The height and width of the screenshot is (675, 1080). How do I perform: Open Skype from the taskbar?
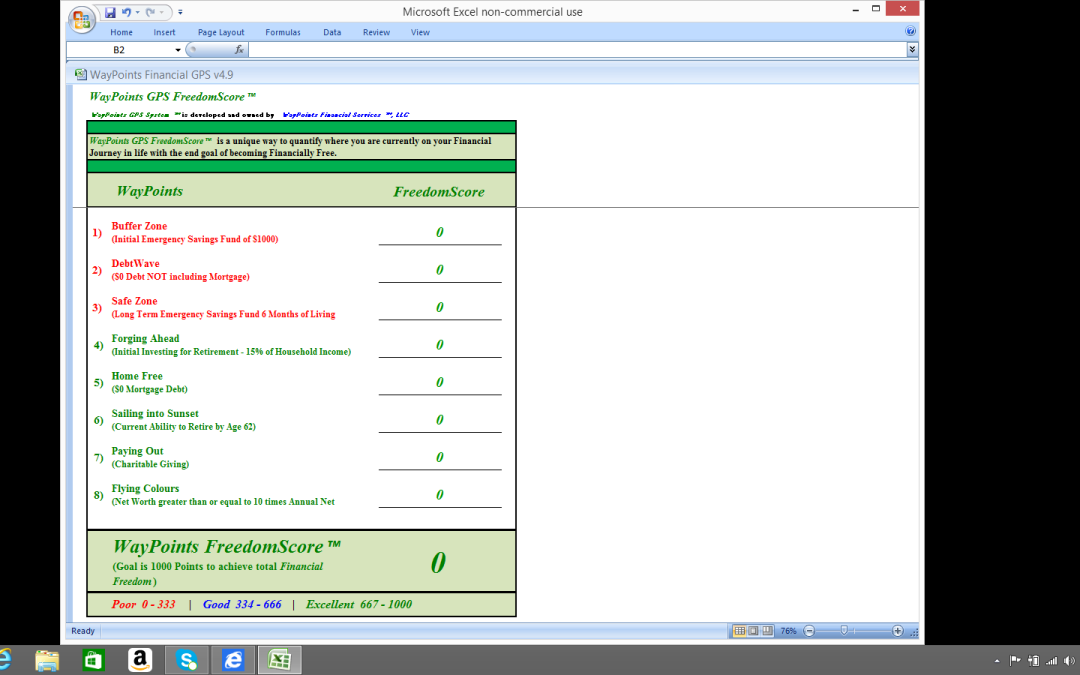(187, 660)
